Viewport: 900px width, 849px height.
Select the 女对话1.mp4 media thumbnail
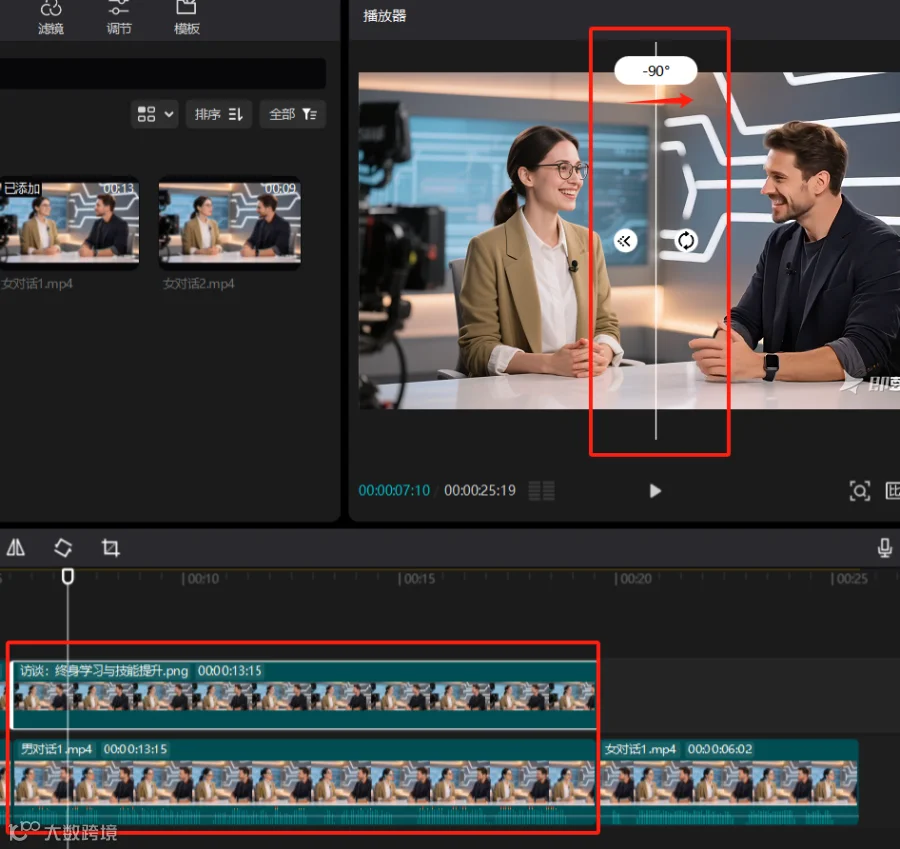tap(69, 223)
